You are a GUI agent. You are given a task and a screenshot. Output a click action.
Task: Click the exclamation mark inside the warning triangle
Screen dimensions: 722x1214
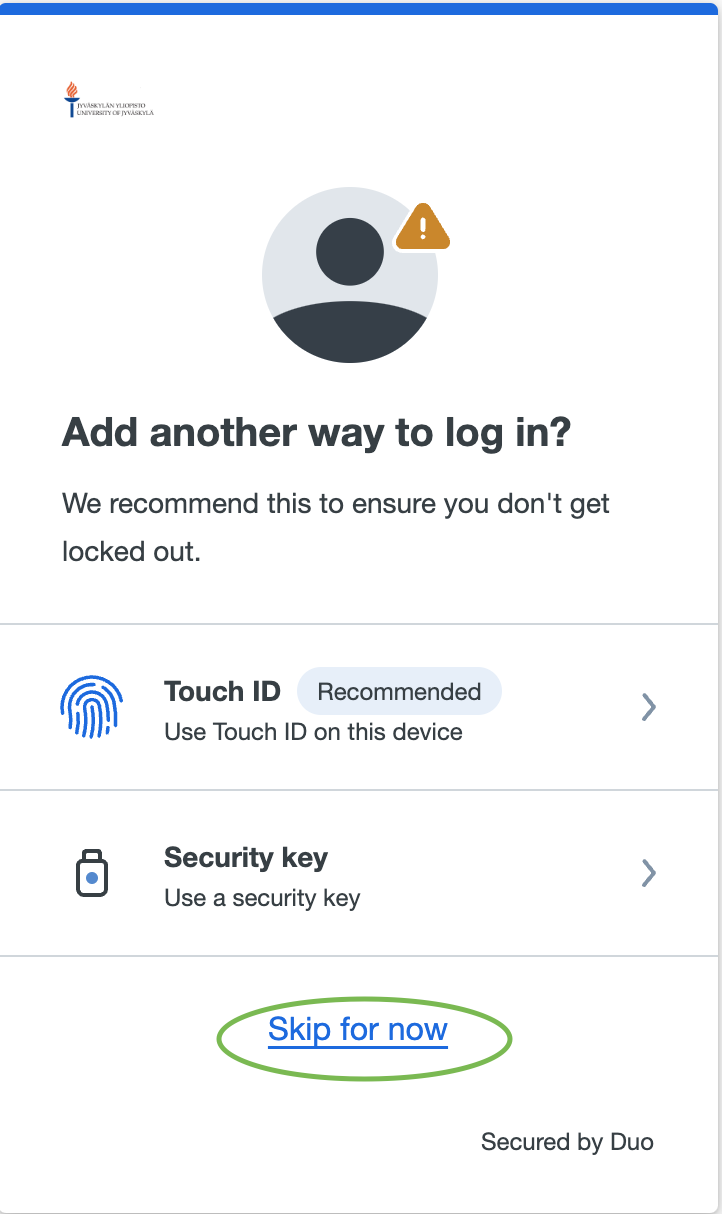point(424,228)
